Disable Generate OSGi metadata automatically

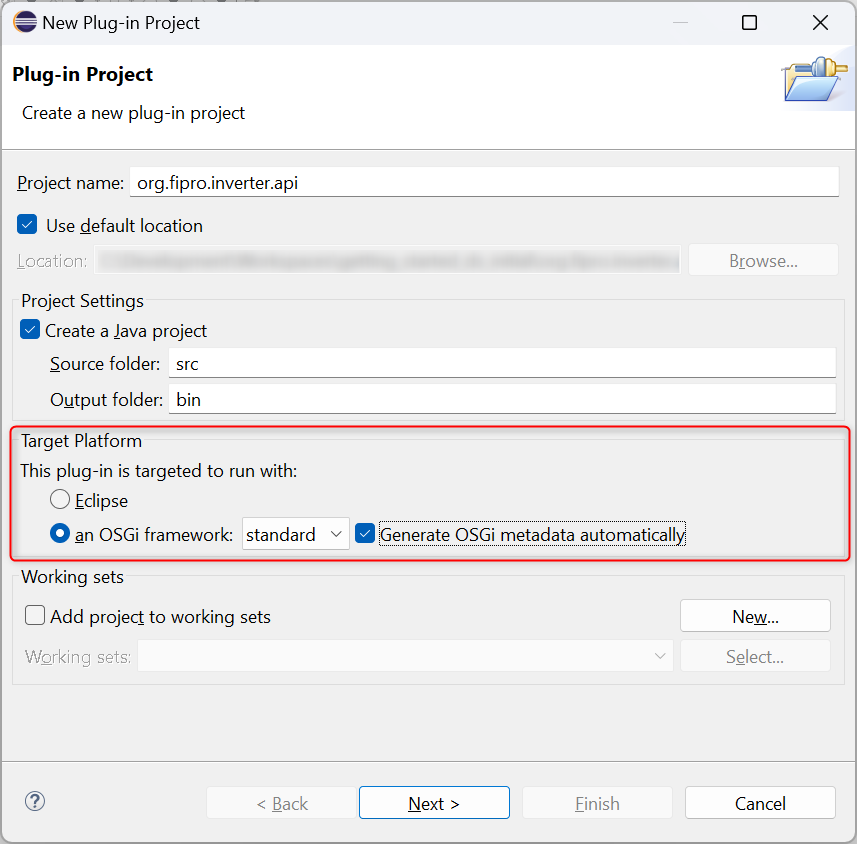pyautogui.click(x=365, y=534)
